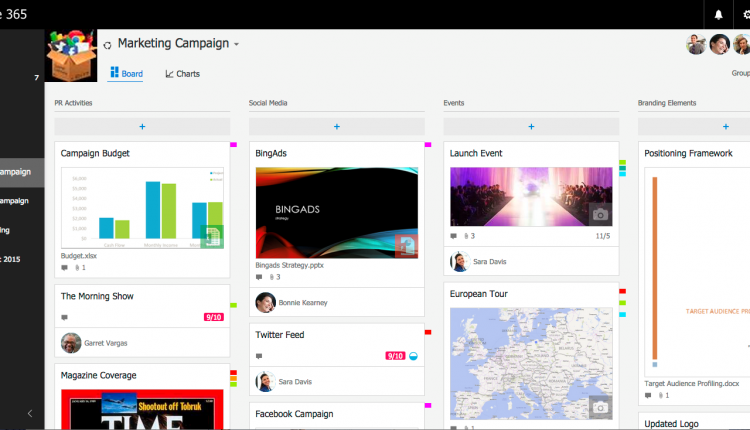Switch to the Charts view
The image size is (750, 430).
183,74
